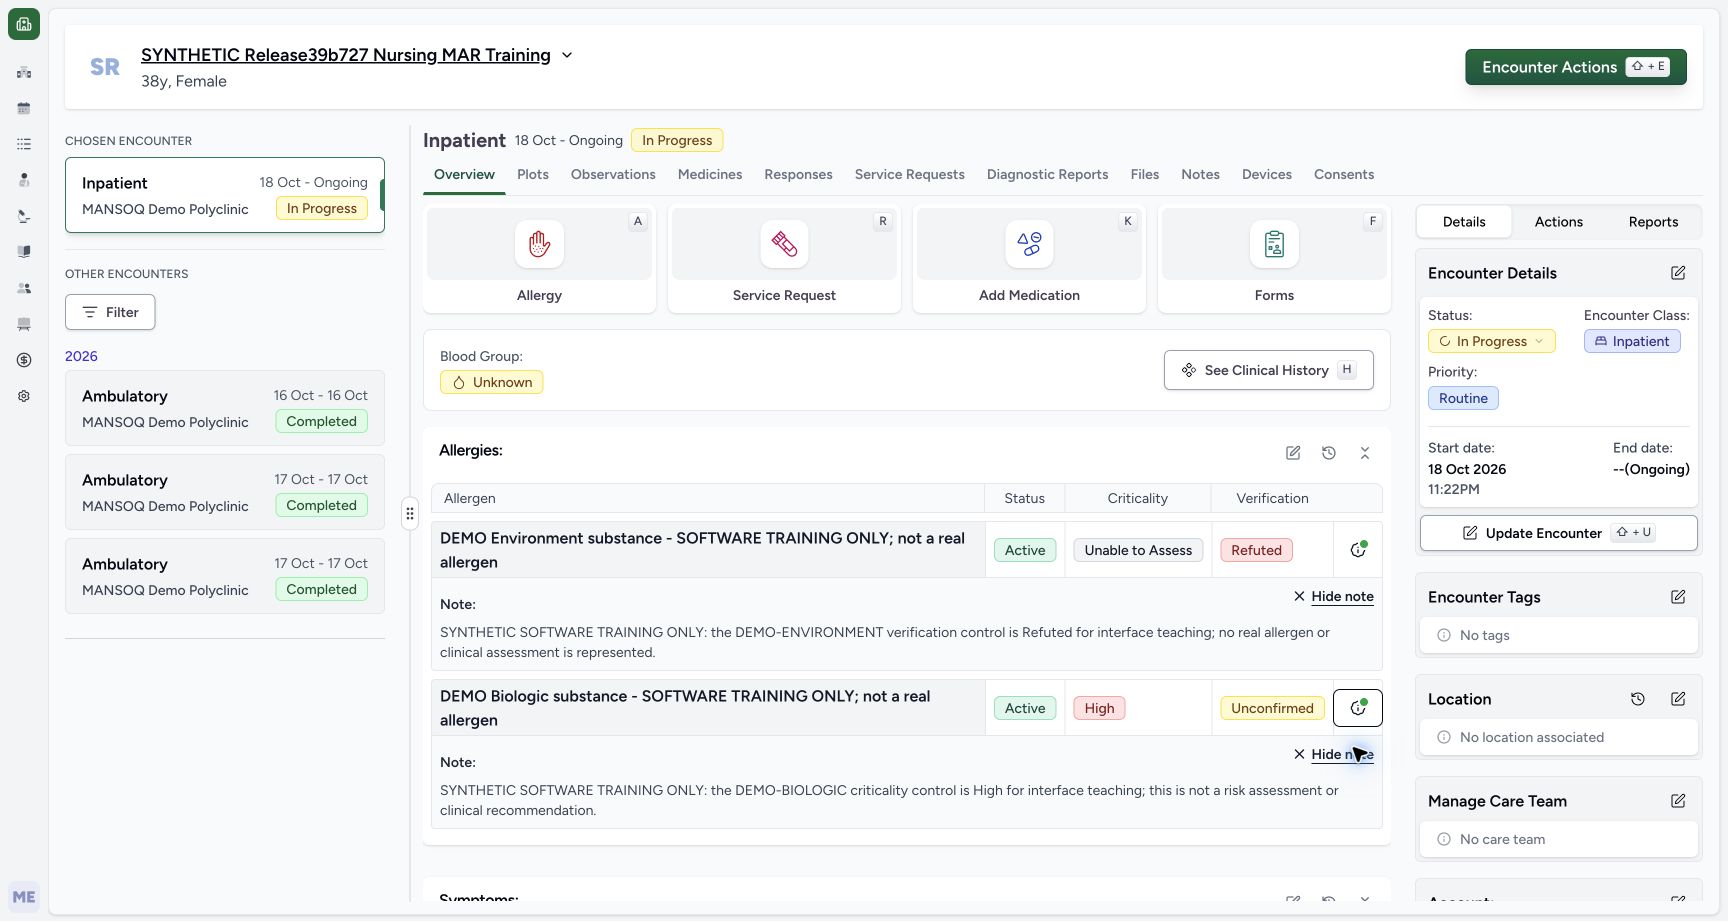The width and height of the screenshot is (1728, 921).
Task: Edit allergies with the pencil icon
Action: pyautogui.click(x=1293, y=453)
